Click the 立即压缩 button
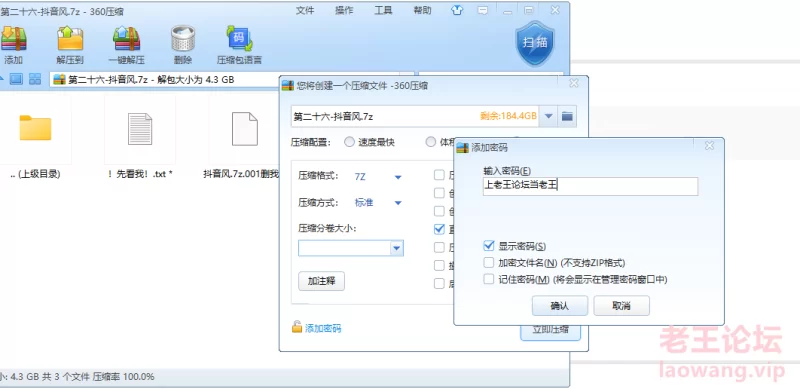 551,330
